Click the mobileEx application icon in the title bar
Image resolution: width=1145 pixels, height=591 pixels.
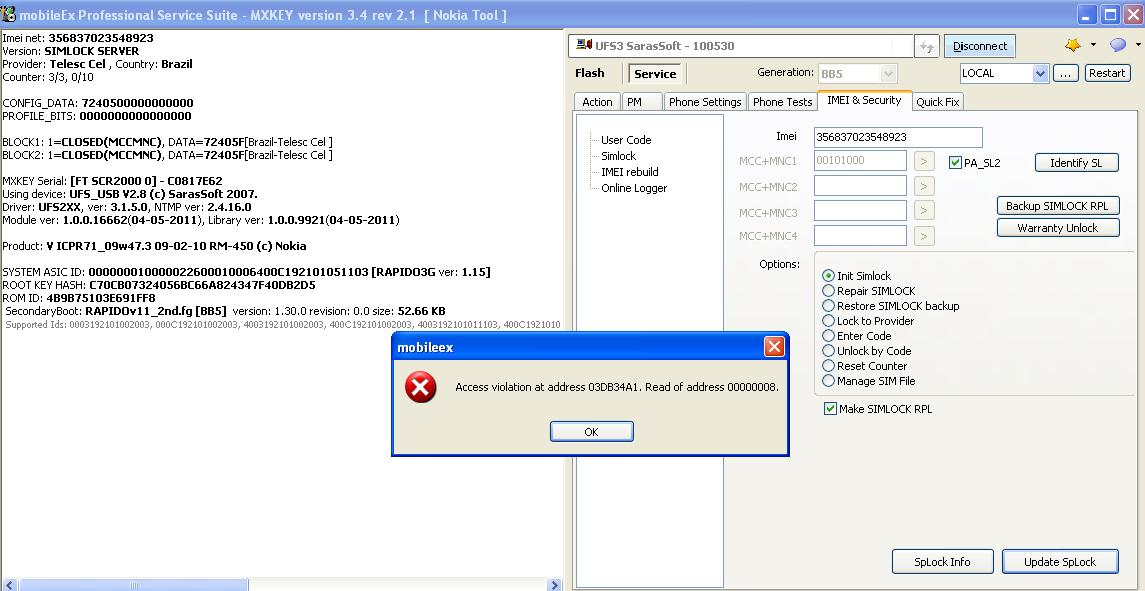pyautogui.click(x=8, y=15)
